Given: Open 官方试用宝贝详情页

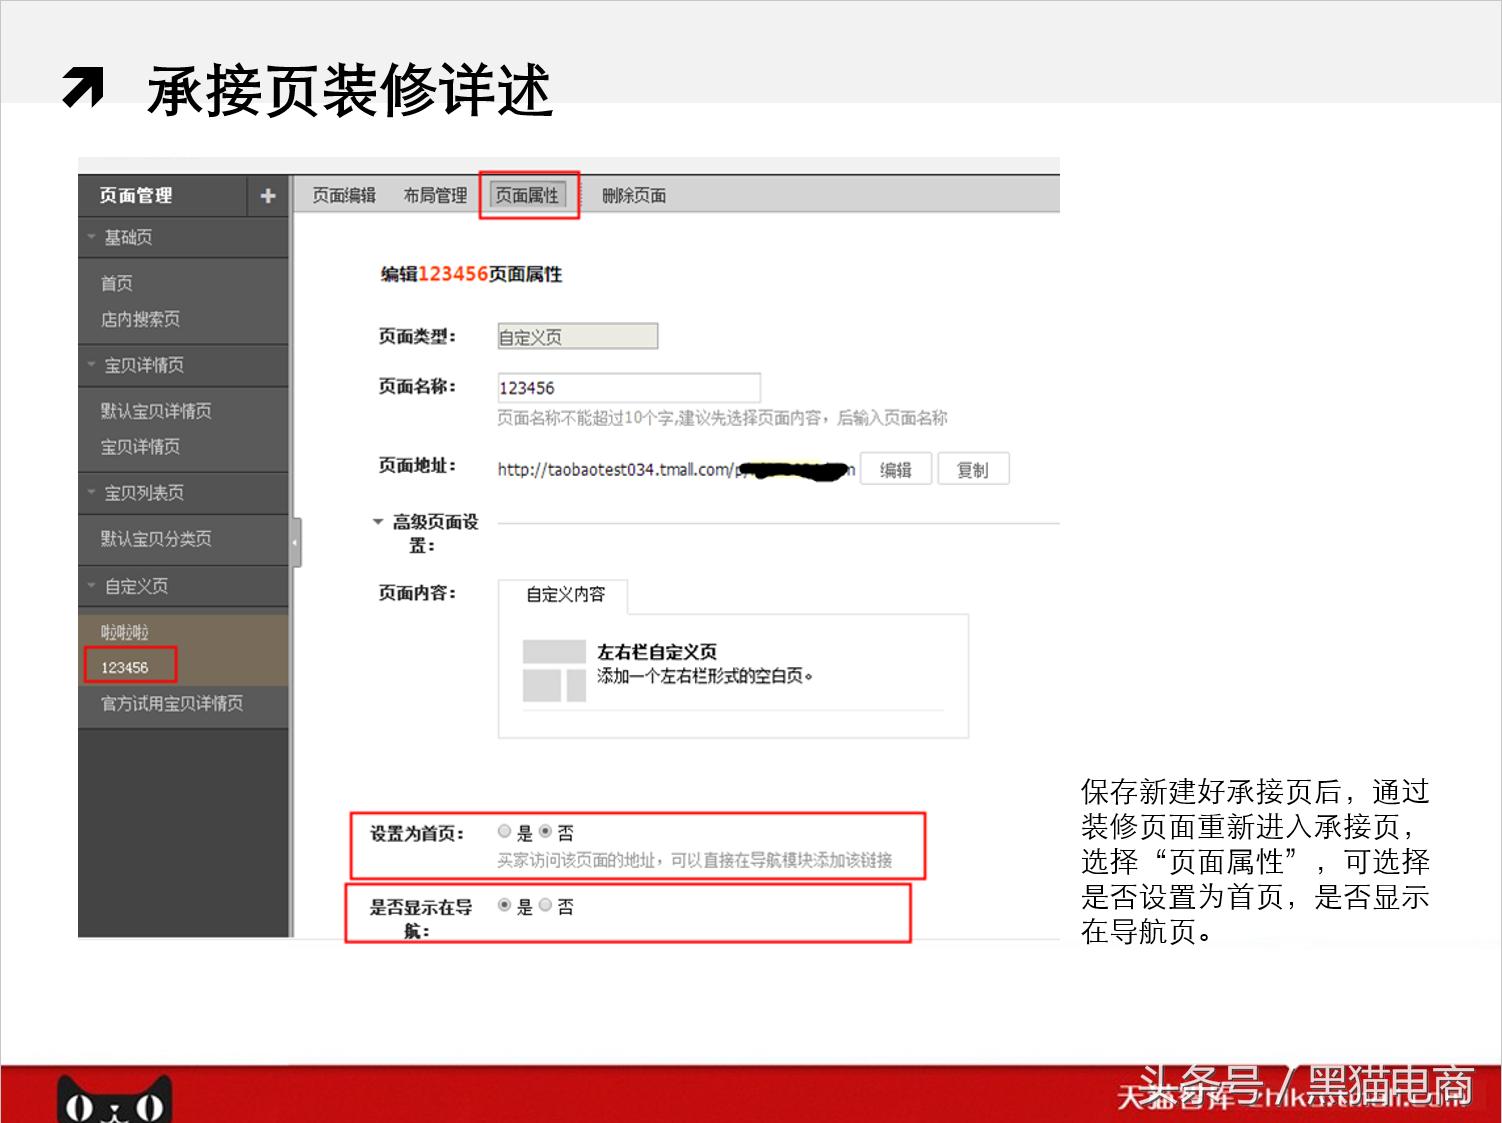Looking at the screenshot, I should click(170, 704).
